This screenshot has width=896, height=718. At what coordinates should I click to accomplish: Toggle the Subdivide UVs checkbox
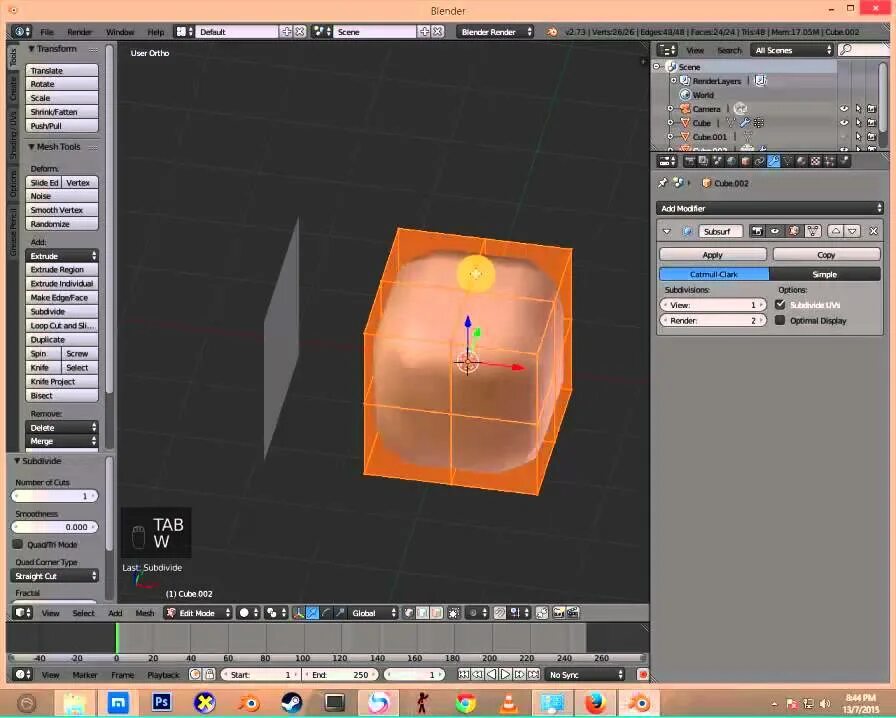tap(780, 305)
